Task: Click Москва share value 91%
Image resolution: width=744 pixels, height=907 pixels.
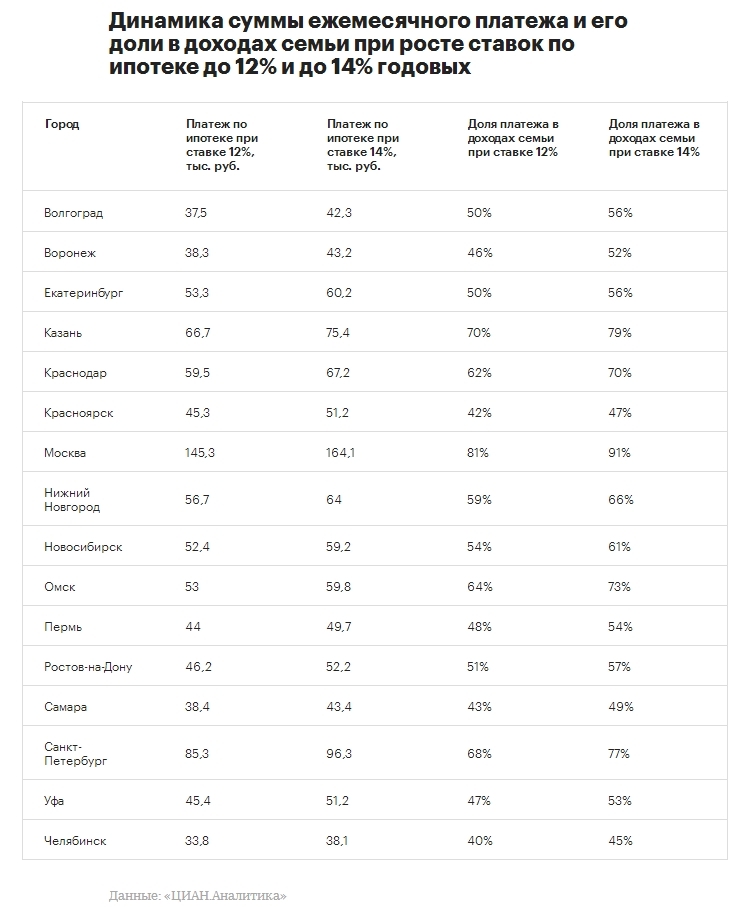Action: pyautogui.click(x=619, y=453)
